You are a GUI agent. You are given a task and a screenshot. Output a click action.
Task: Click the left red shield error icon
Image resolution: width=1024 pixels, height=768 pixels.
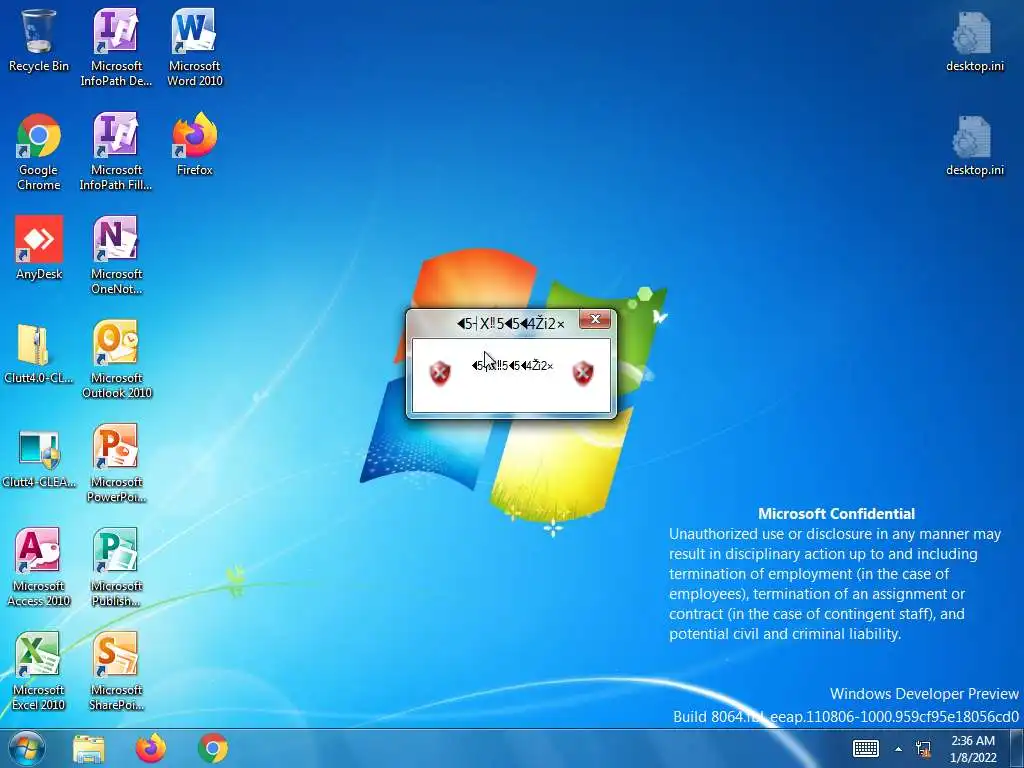440,373
